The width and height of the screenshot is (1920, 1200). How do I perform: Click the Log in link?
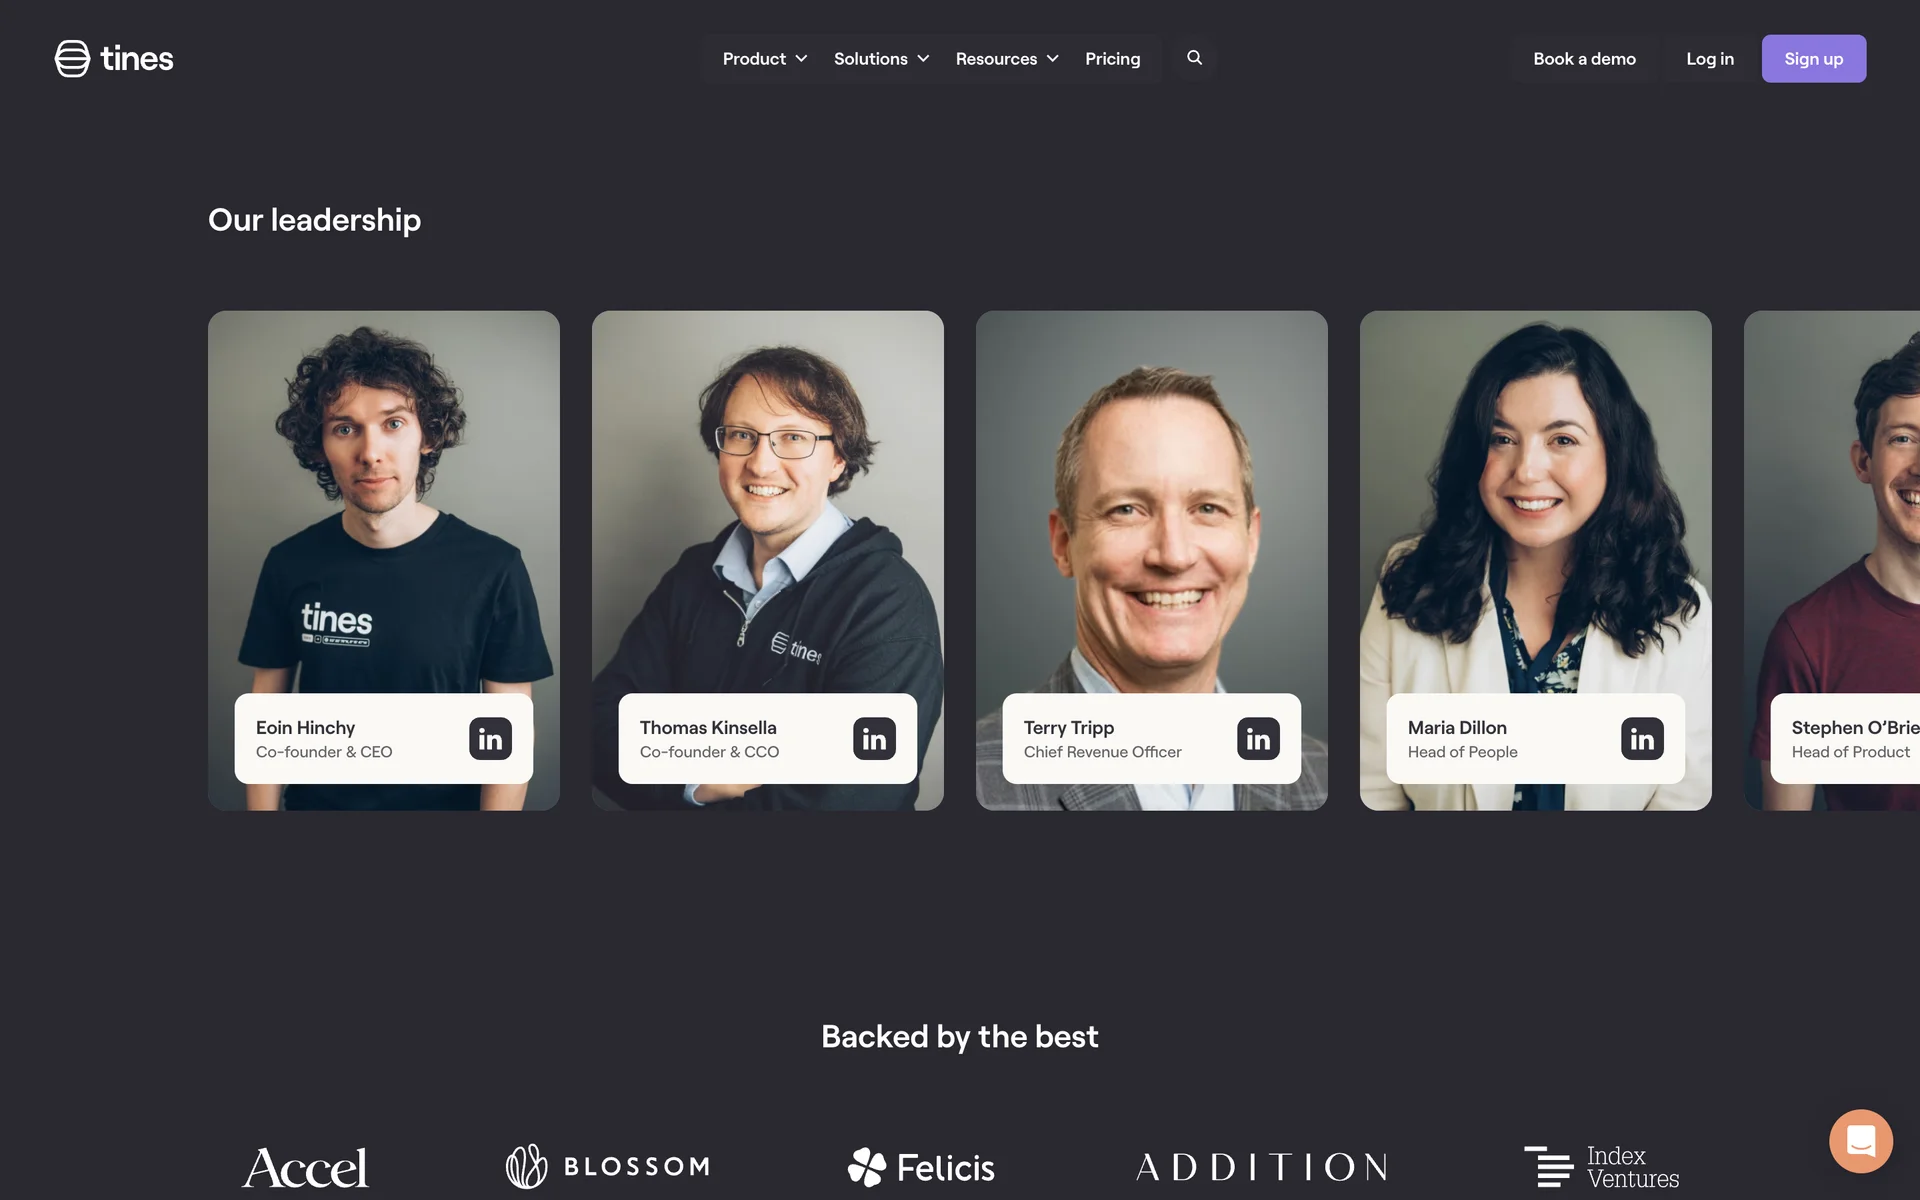click(x=1709, y=58)
